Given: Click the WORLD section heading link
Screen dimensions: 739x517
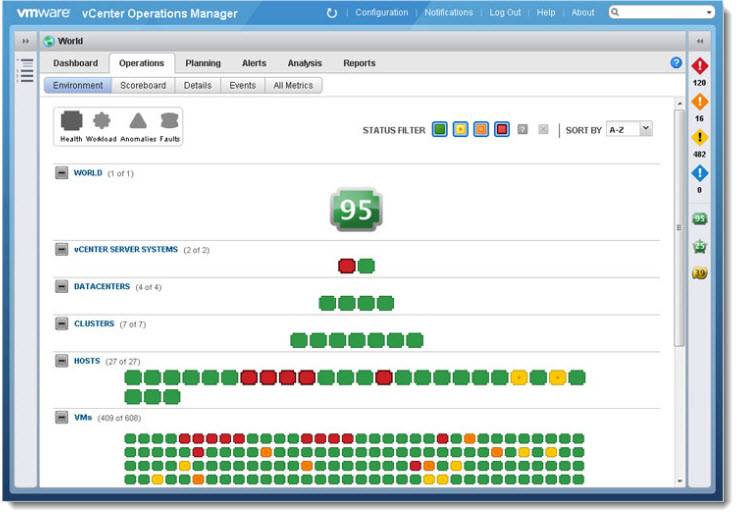Looking at the screenshot, I should 88,173.
